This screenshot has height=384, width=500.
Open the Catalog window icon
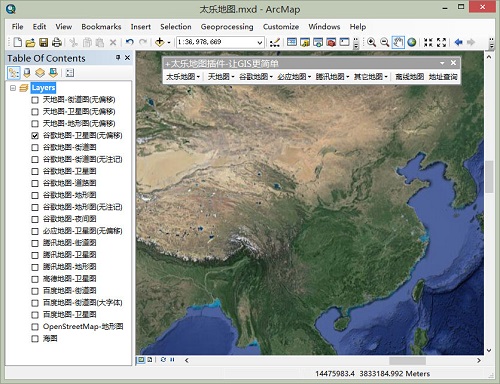tap(305, 42)
